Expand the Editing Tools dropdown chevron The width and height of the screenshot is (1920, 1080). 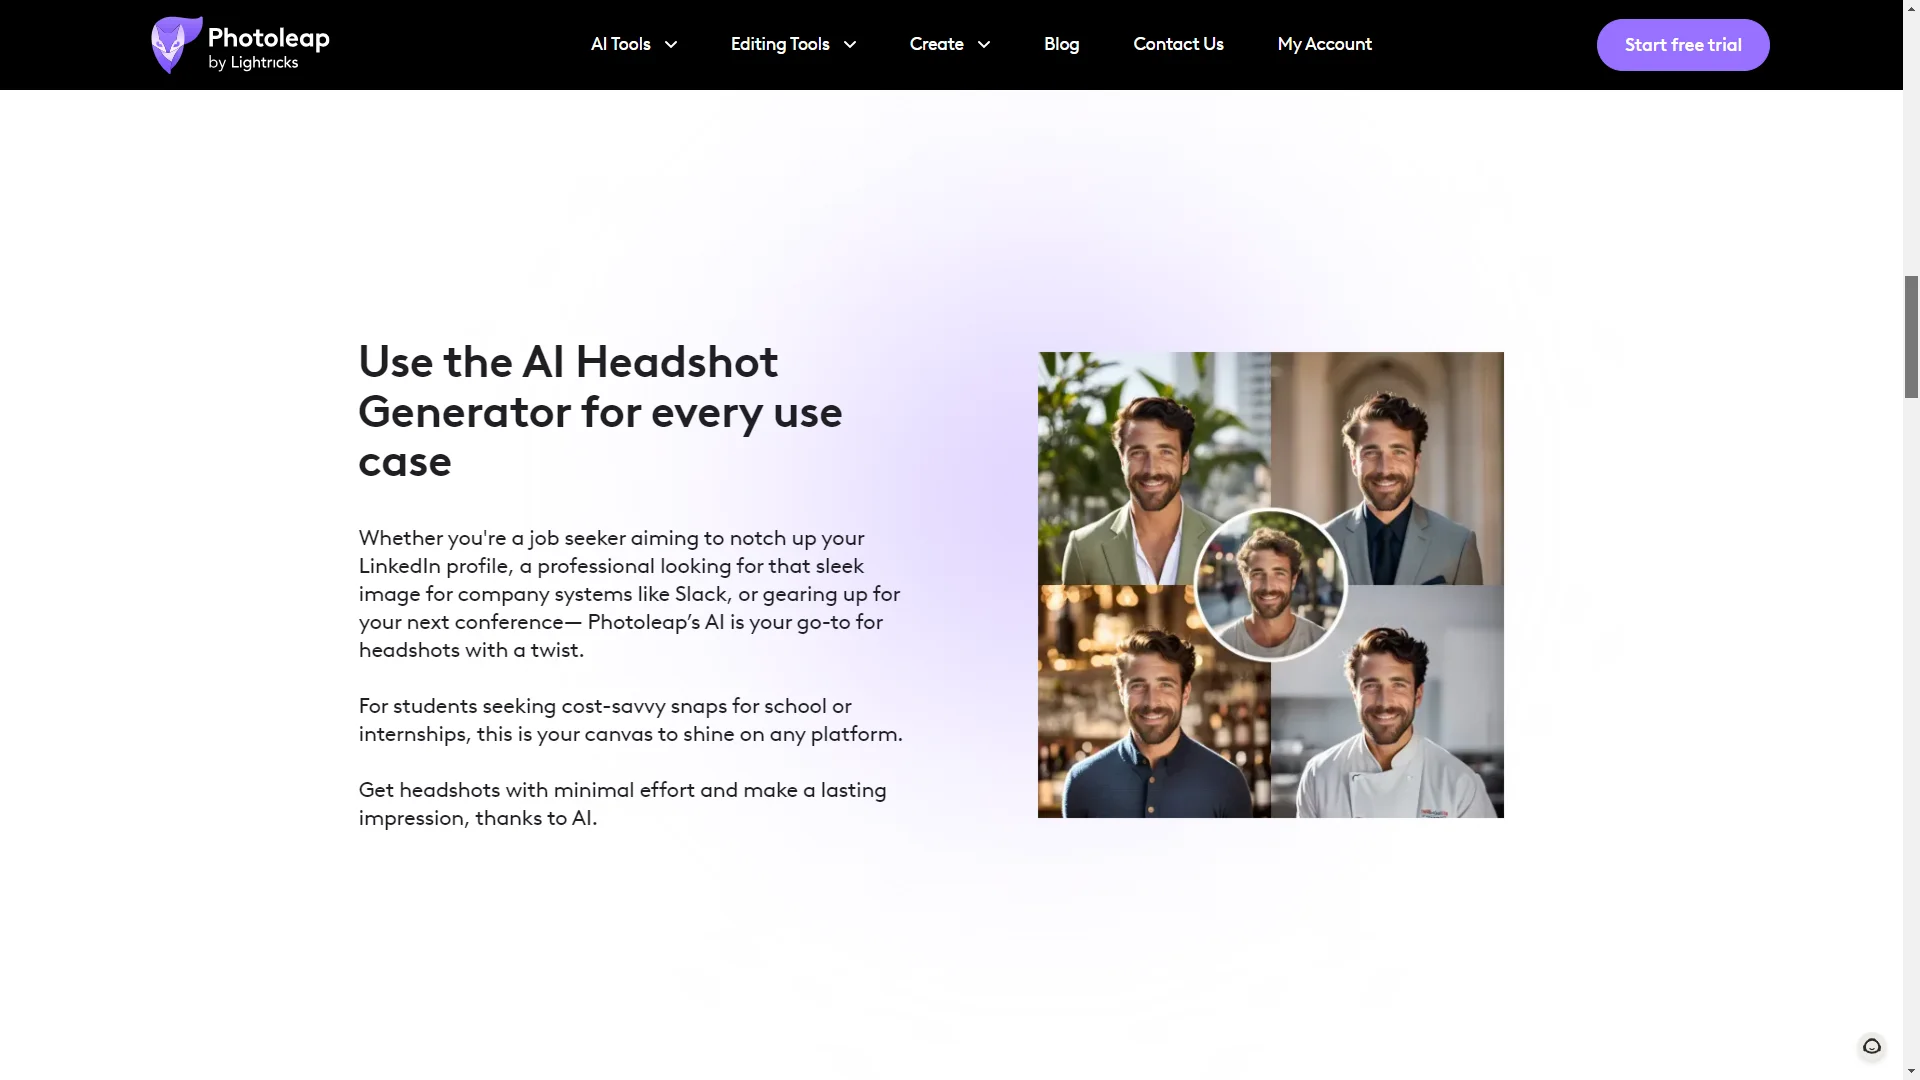[x=850, y=45]
